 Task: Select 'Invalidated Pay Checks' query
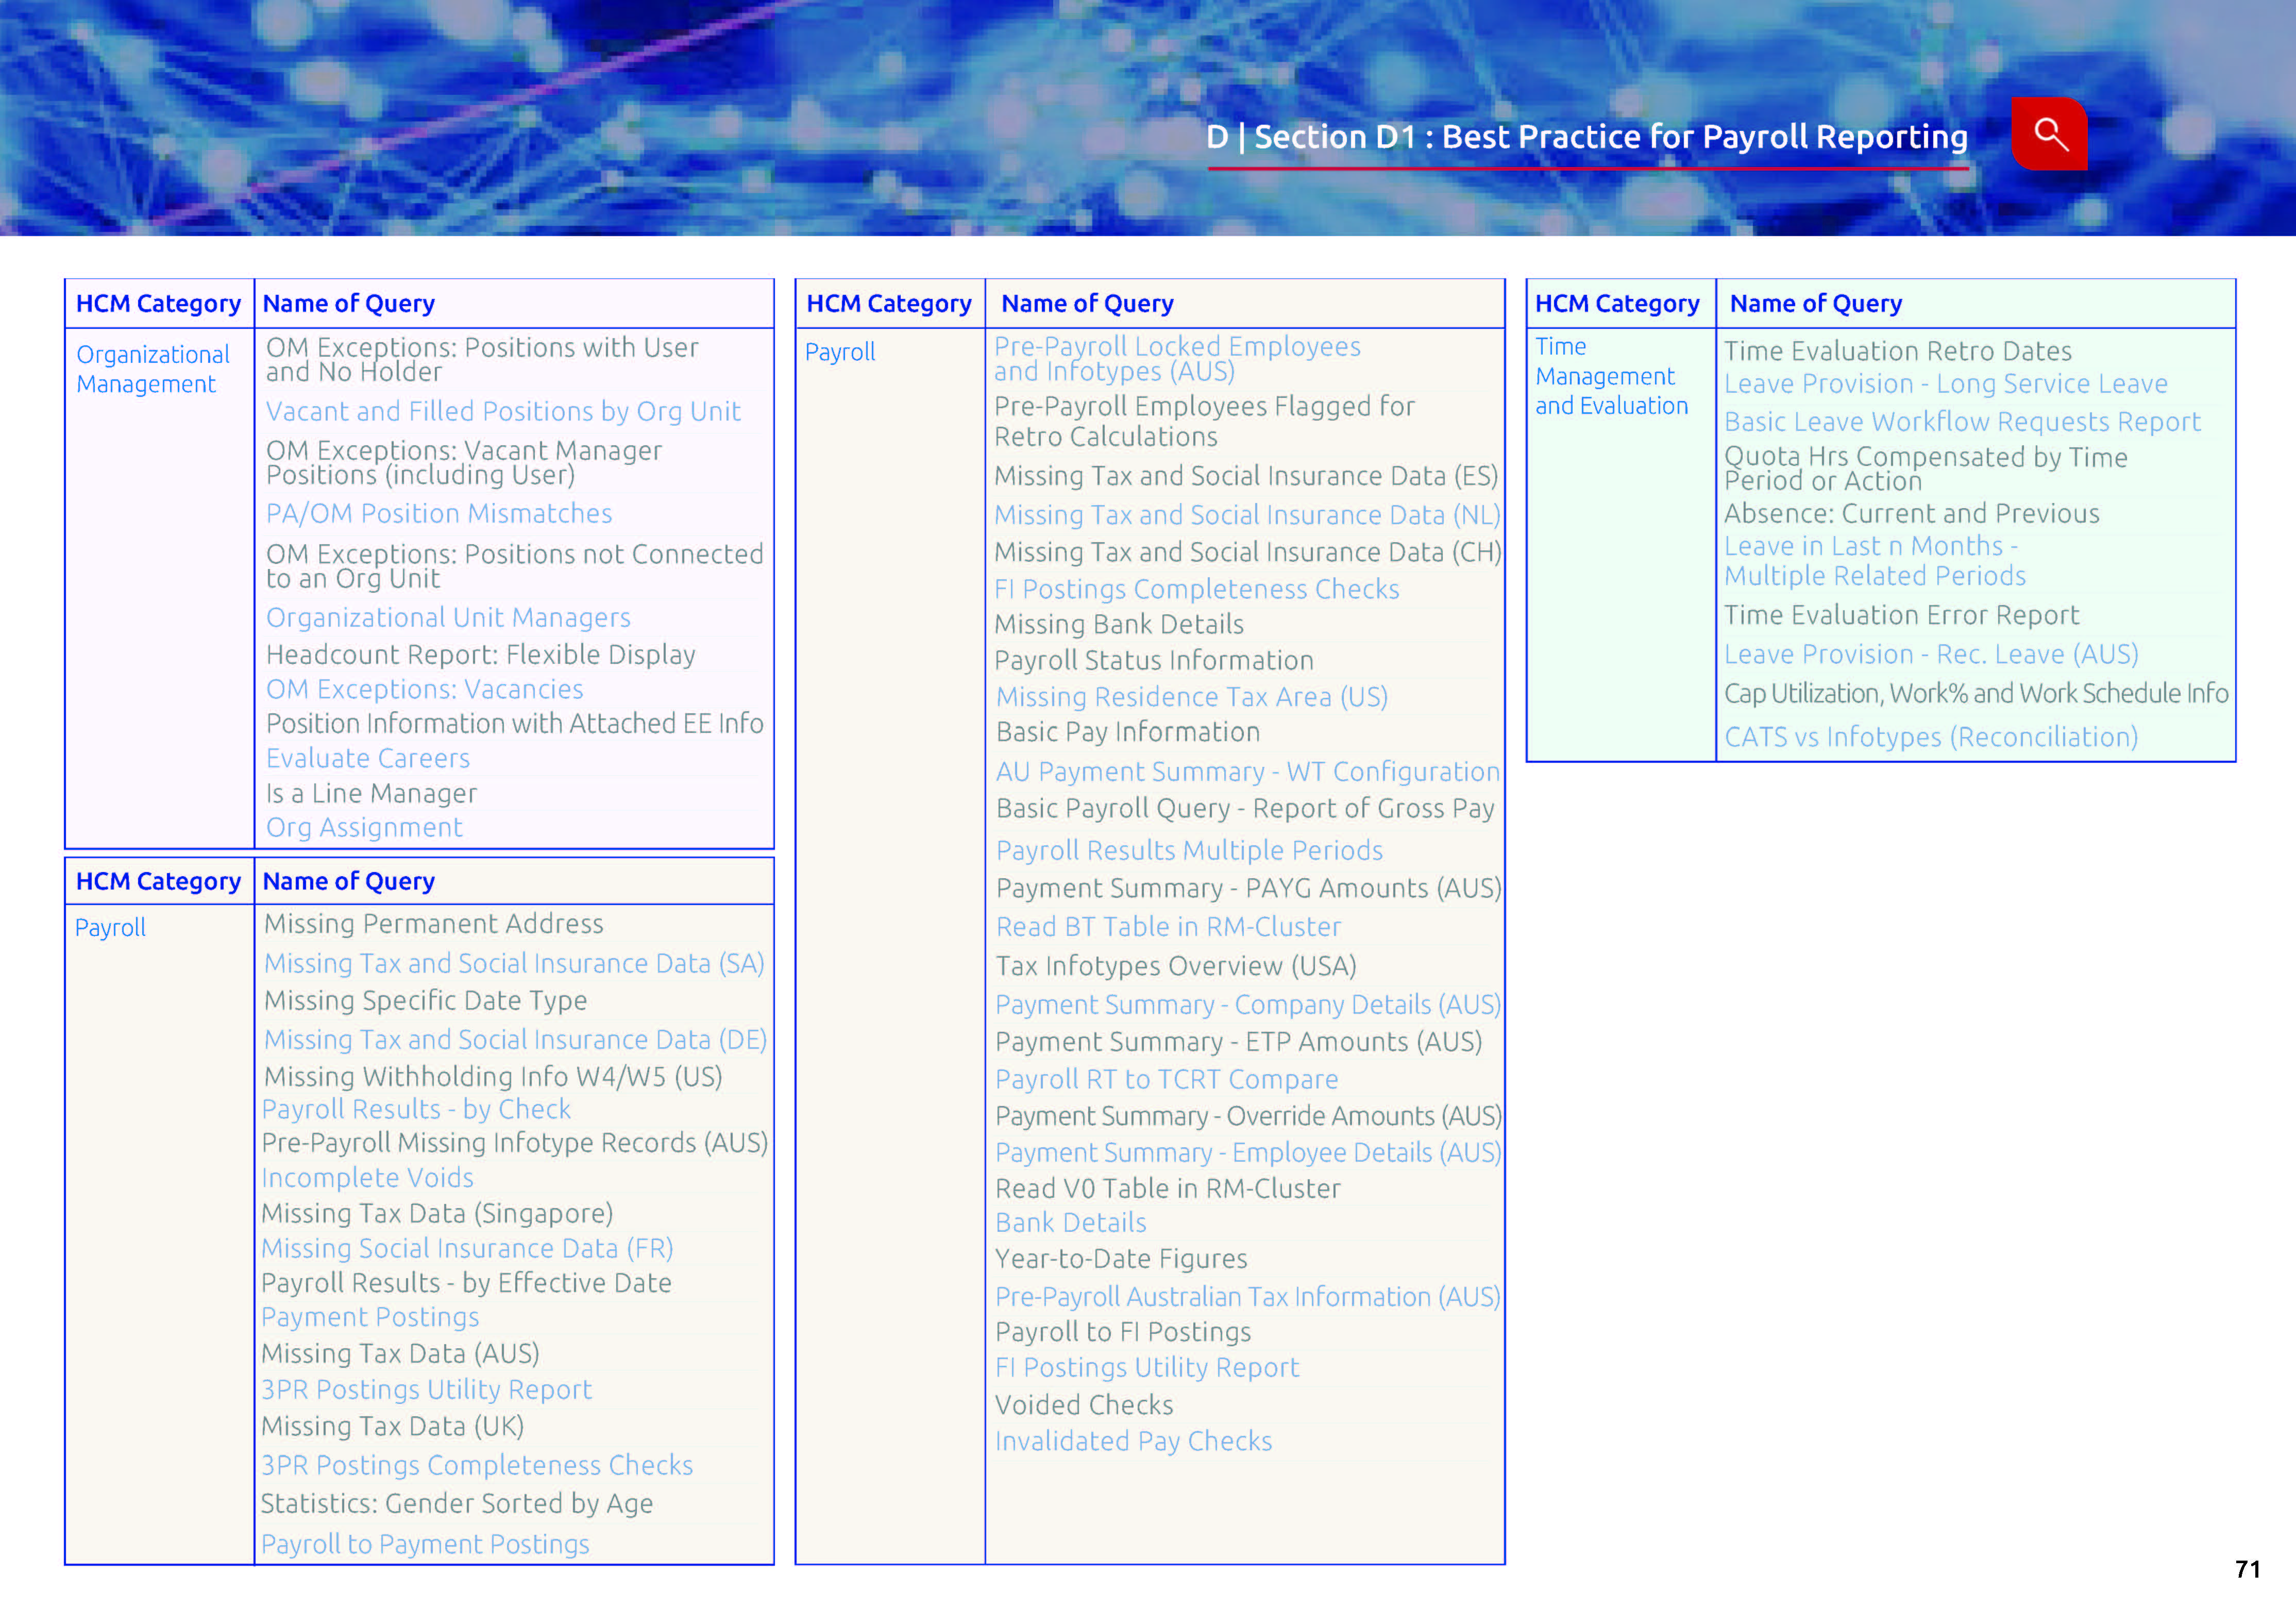(1133, 1441)
